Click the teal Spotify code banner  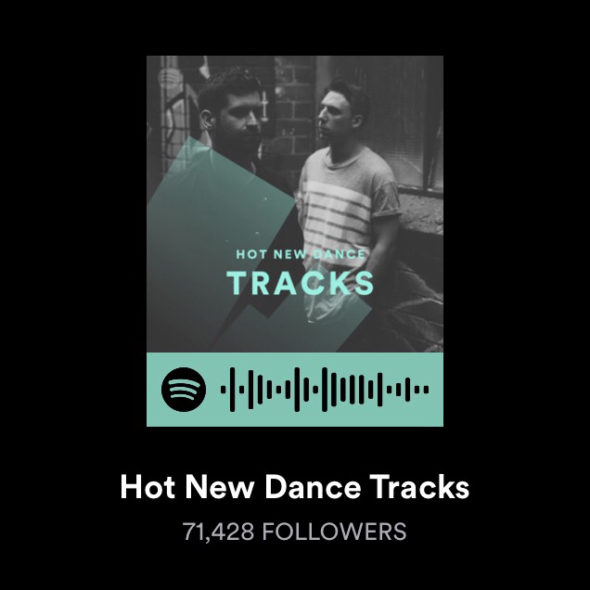(x=295, y=389)
